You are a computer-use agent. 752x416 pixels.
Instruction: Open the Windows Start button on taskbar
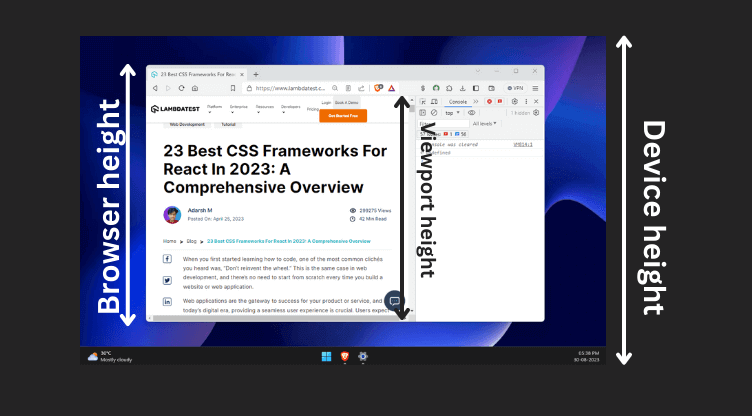click(x=326, y=356)
